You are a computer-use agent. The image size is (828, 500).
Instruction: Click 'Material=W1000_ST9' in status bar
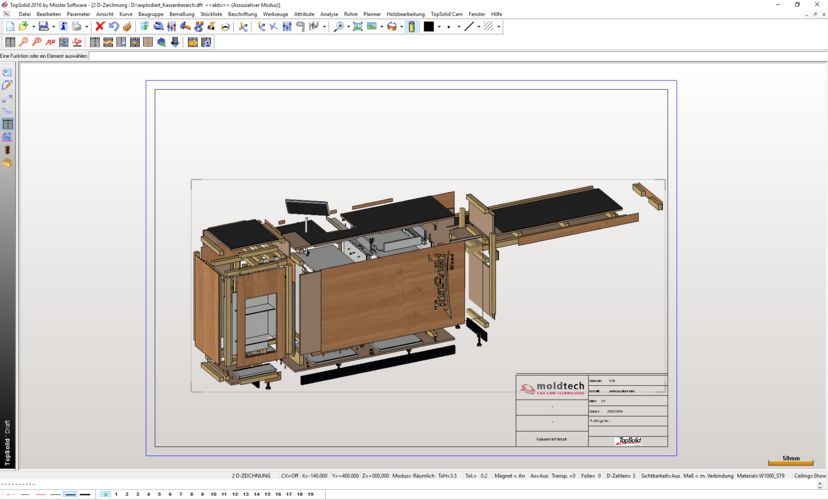coord(761,476)
